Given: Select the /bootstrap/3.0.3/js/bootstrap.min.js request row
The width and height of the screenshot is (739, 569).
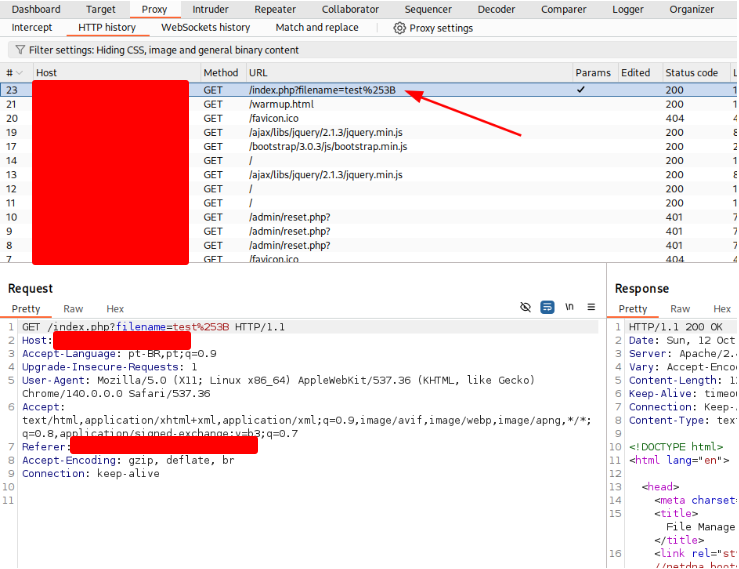Looking at the screenshot, I should click(327, 146).
